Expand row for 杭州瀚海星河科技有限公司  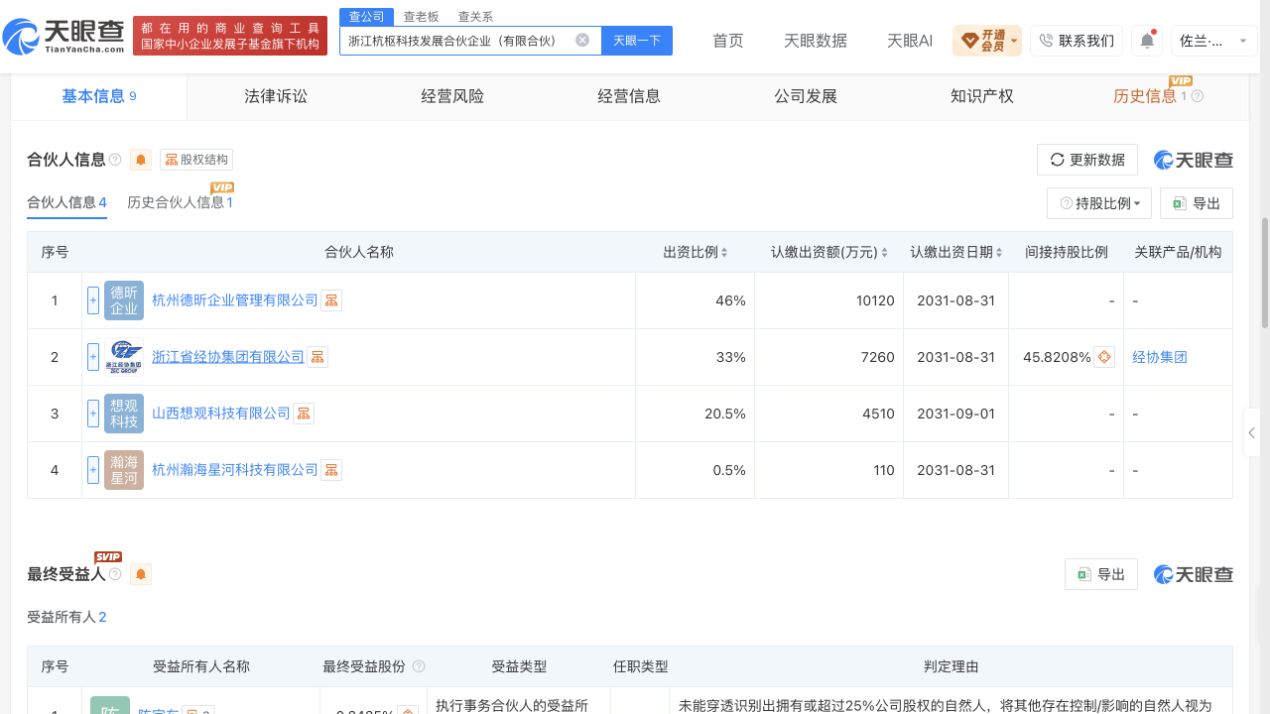(x=93, y=470)
